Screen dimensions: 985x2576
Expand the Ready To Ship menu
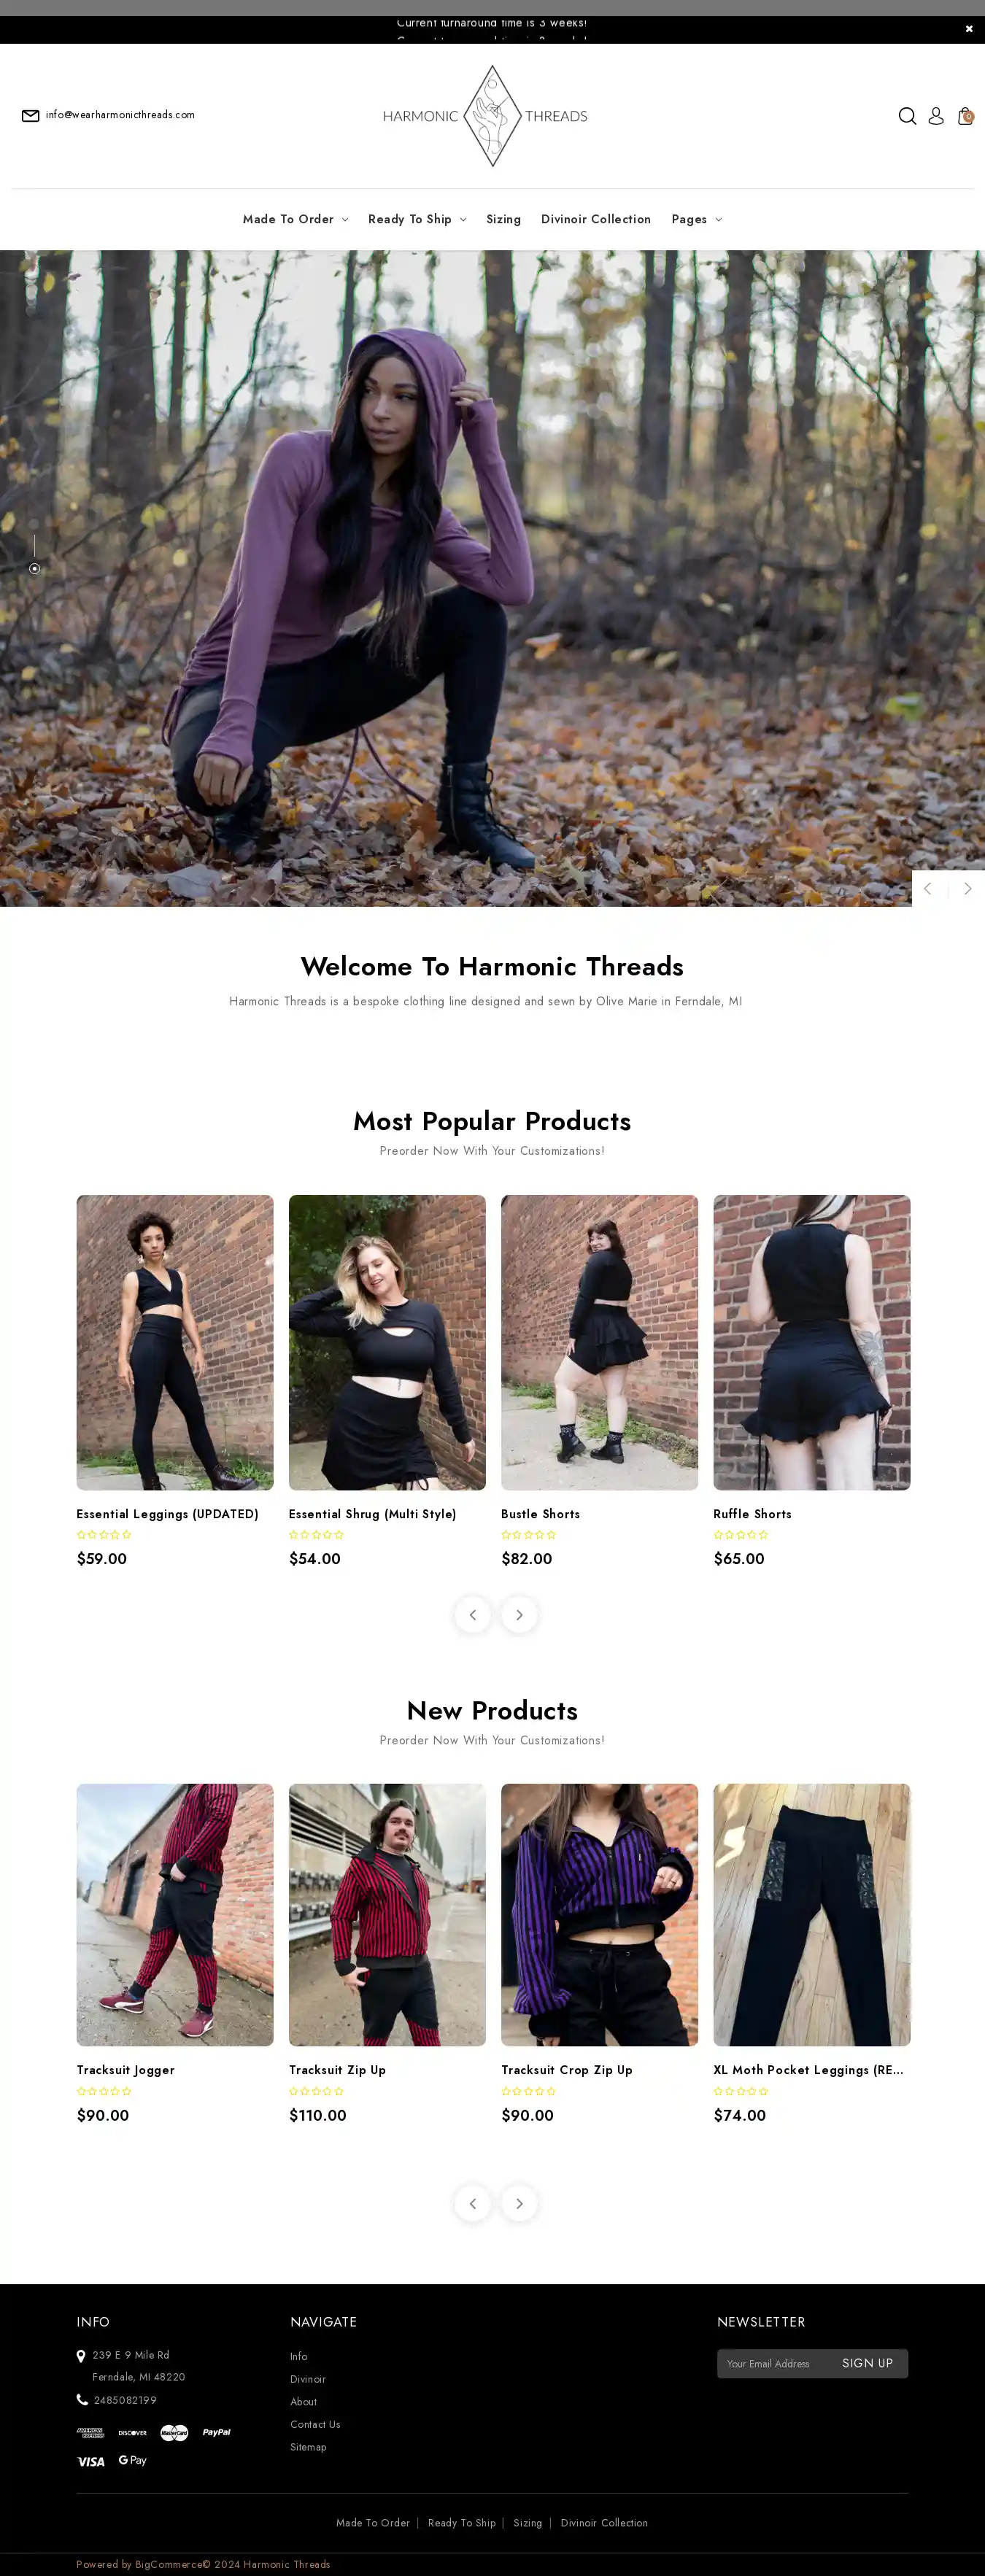pos(417,219)
